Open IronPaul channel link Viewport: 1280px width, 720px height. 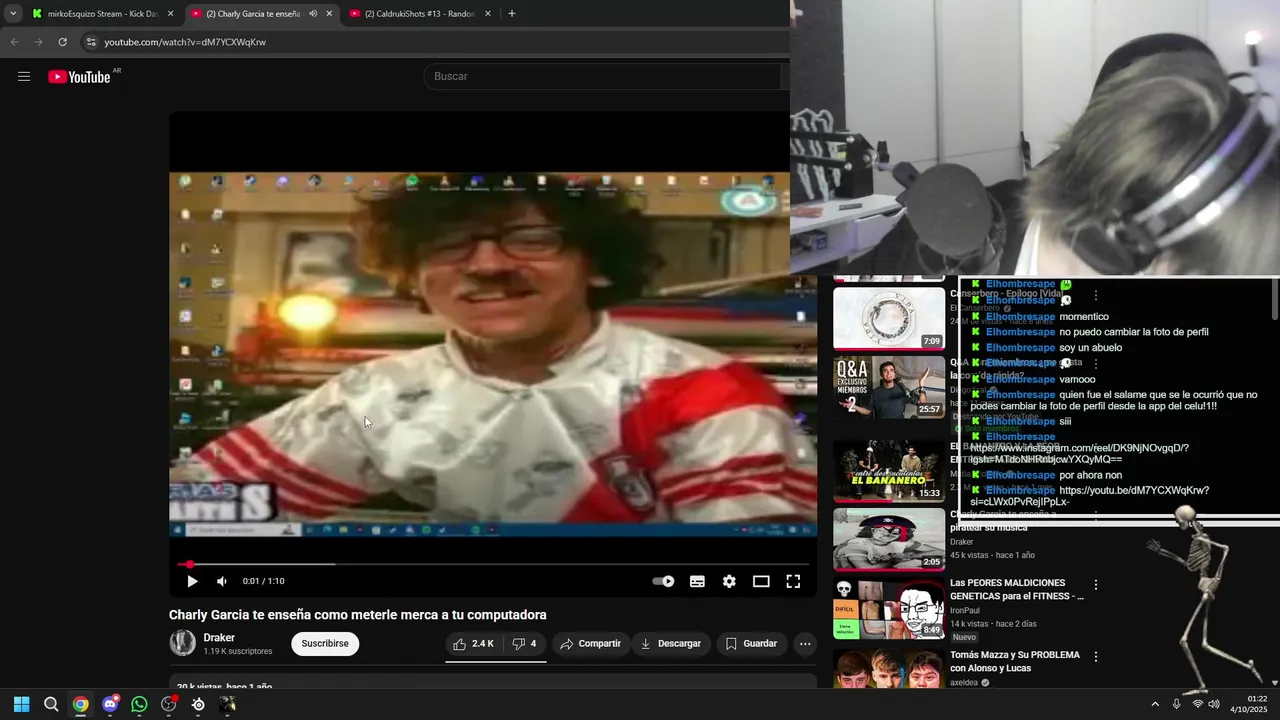click(x=965, y=610)
